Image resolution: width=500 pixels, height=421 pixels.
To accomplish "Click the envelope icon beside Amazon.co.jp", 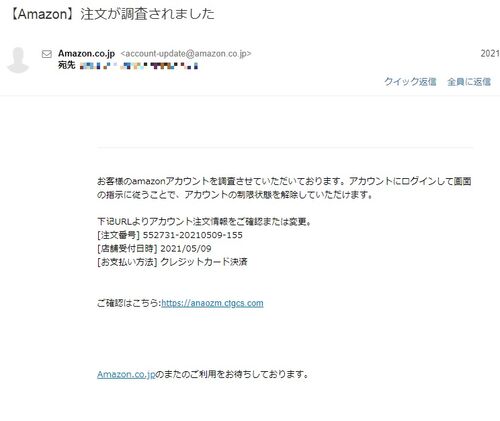I will click(x=47, y=54).
